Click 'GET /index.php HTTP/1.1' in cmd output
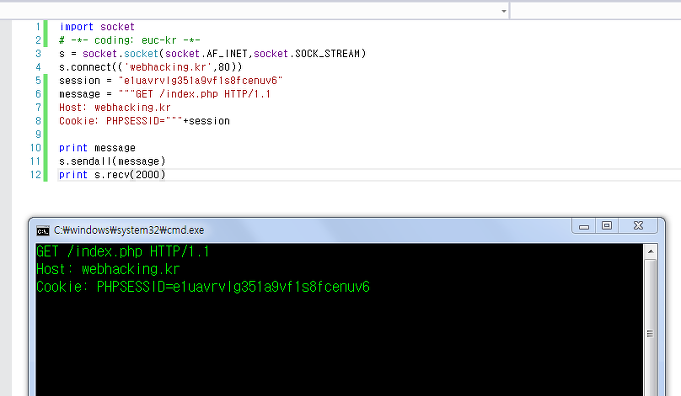The image size is (681, 396). pyautogui.click(x=122, y=252)
